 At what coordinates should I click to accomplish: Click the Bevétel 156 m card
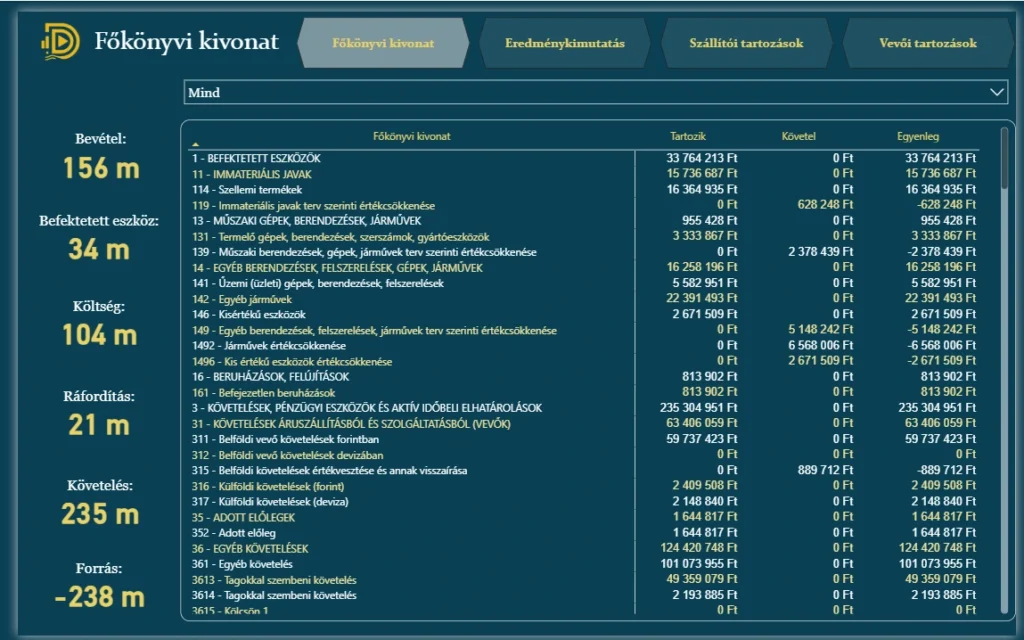[x=101, y=158]
